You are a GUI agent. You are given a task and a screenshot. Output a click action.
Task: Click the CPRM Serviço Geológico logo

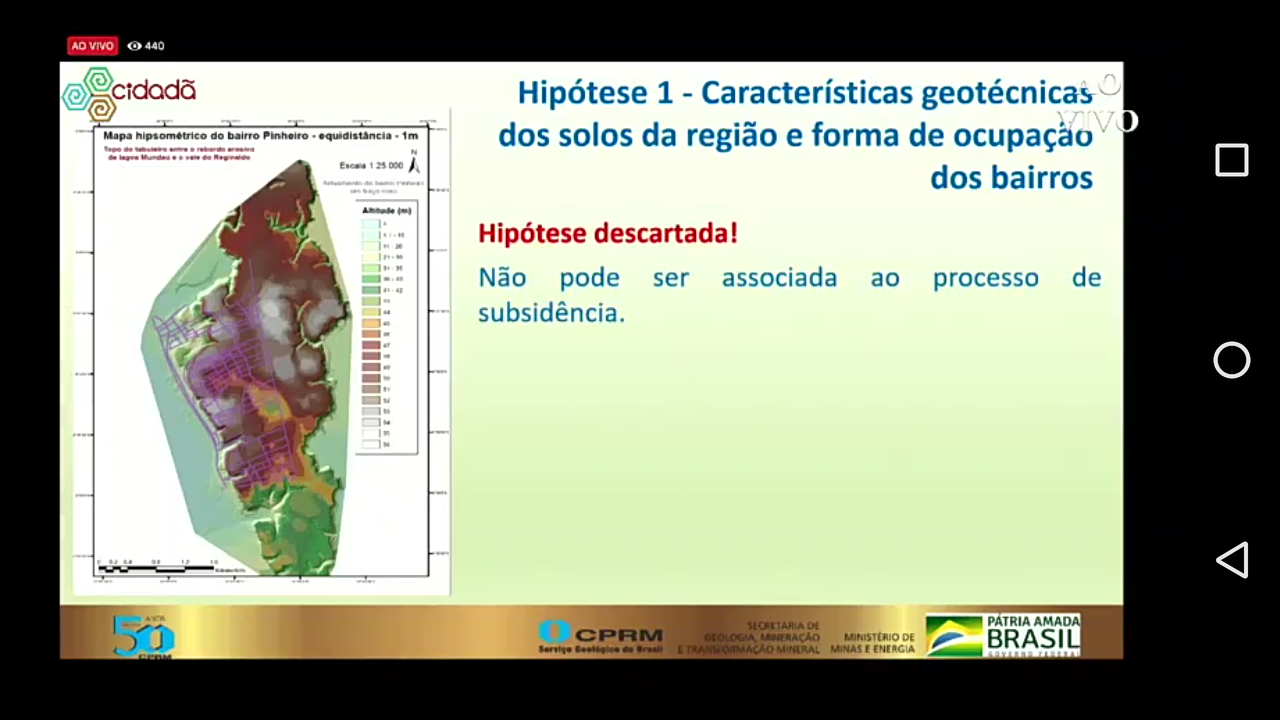(600, 637)
